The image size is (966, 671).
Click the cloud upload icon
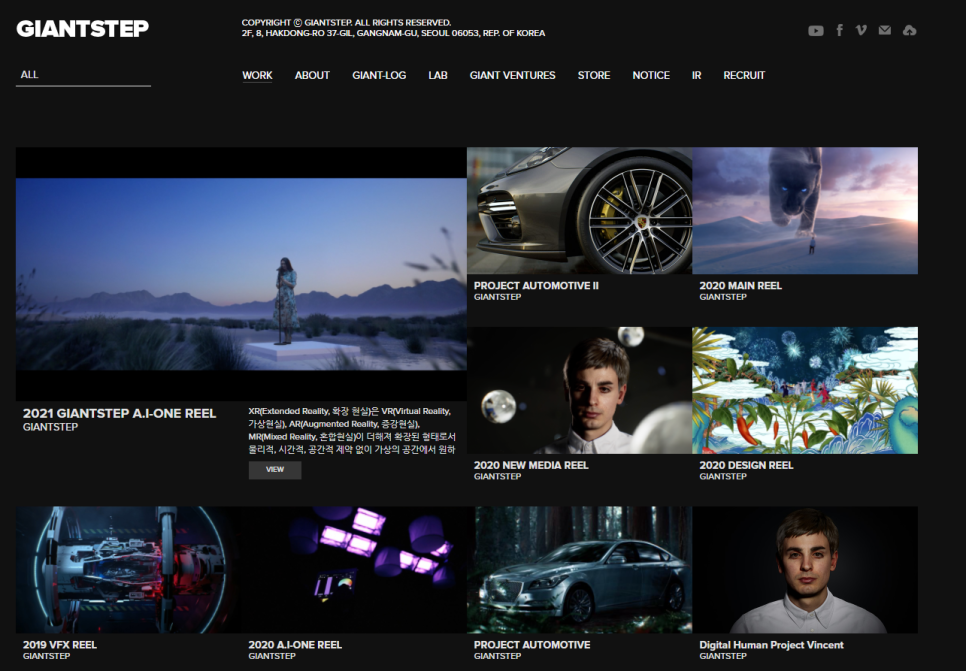(x=909, y=30)
